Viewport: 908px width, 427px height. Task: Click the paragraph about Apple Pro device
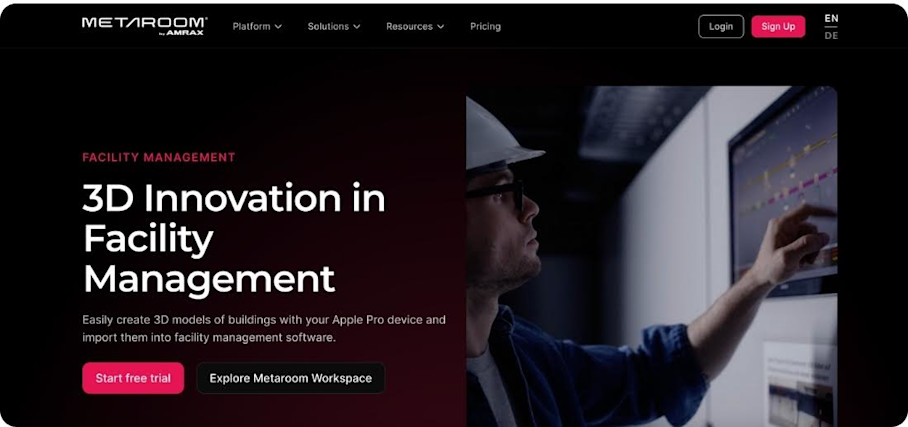click(x=264, y=329)
